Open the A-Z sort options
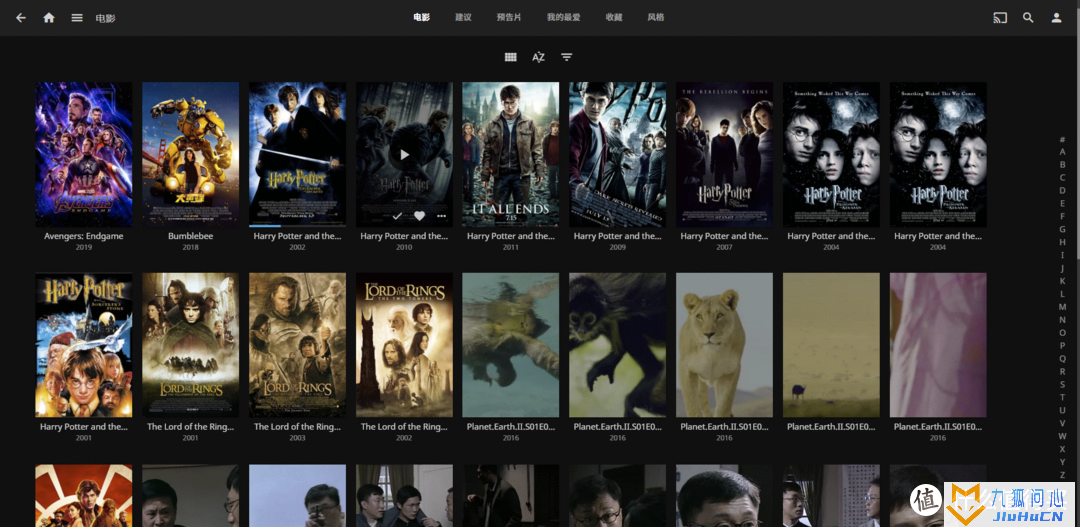The width and height of the screenshot is (1080, 527). pyautogui.click(x=539, y=57)
